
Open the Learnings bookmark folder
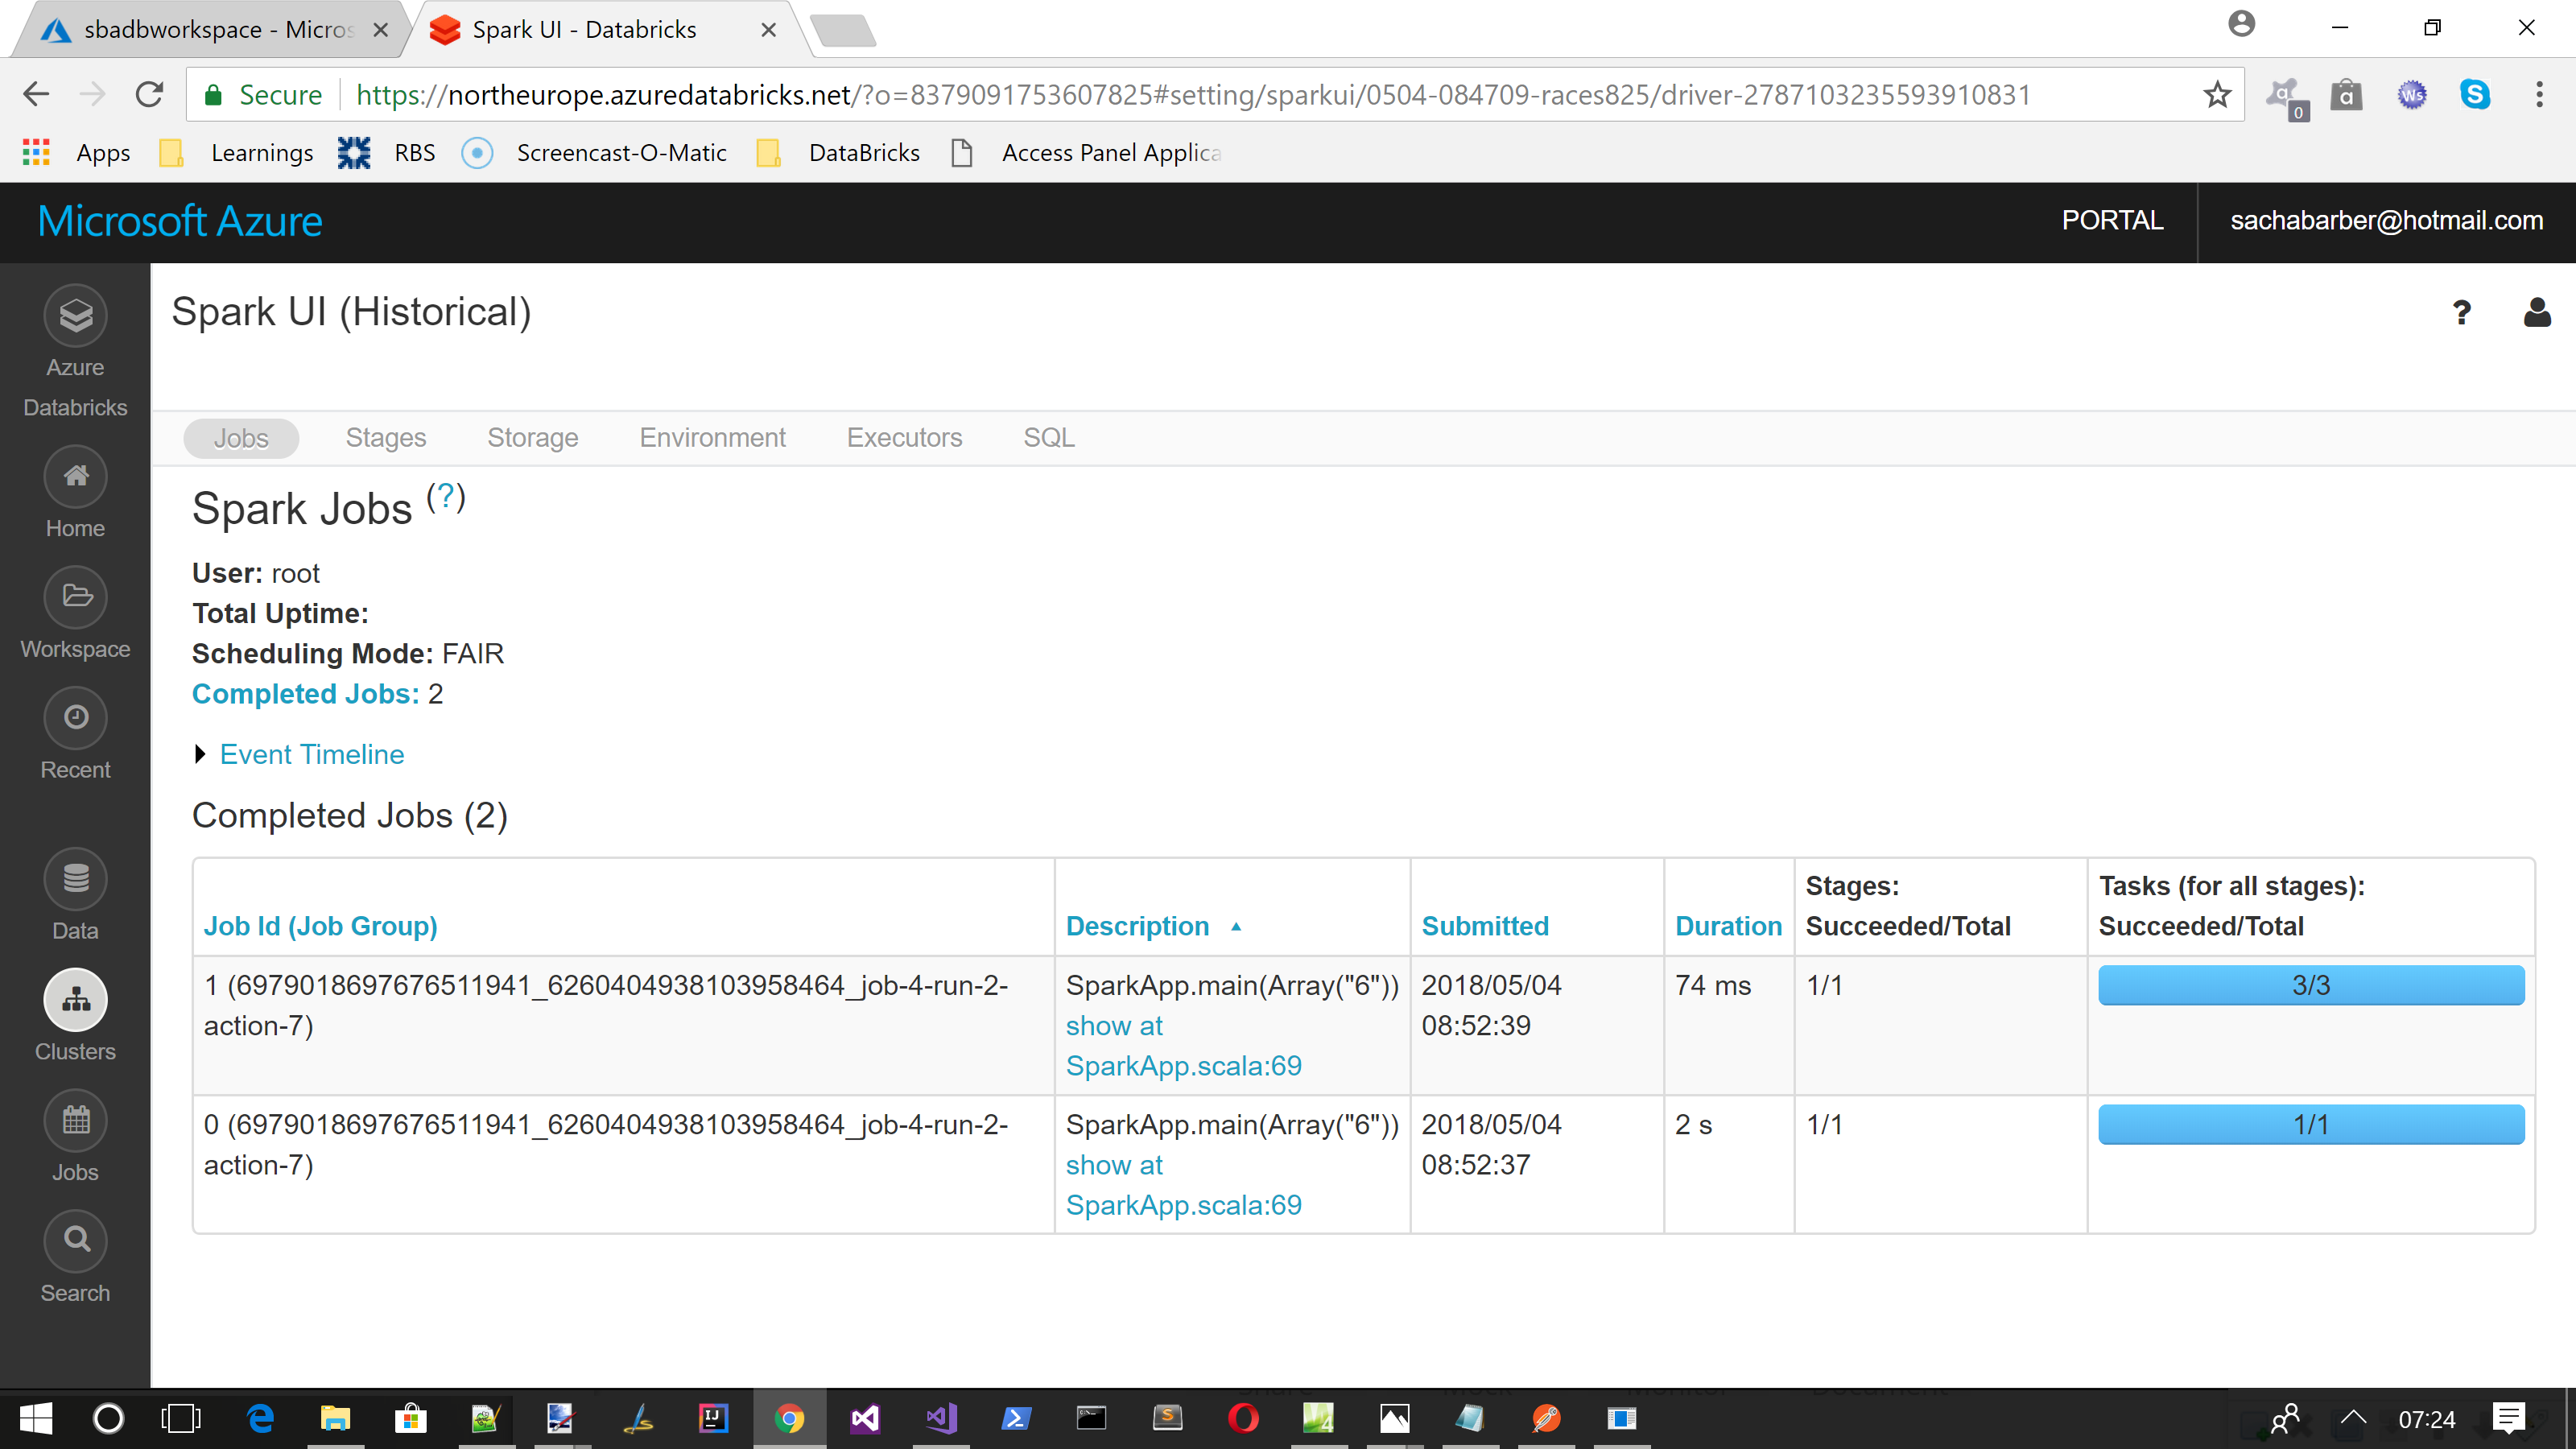238,152
